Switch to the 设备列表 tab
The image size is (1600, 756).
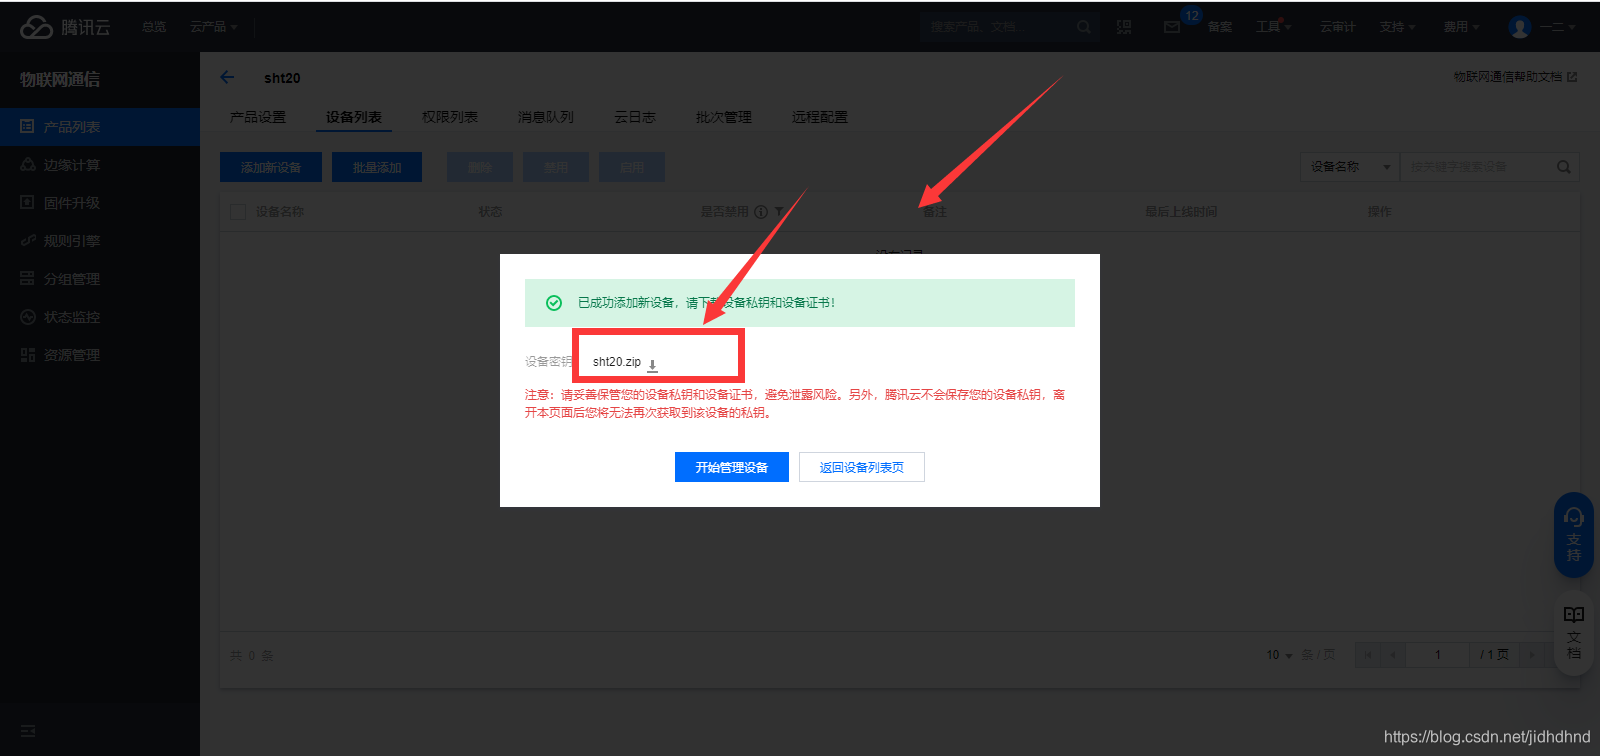[354, 117]
